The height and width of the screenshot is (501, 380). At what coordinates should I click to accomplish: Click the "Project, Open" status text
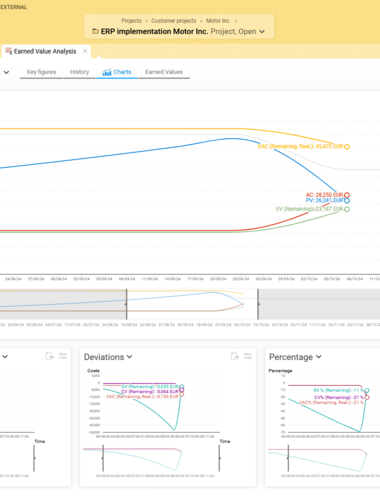click(x=233, y=32)
